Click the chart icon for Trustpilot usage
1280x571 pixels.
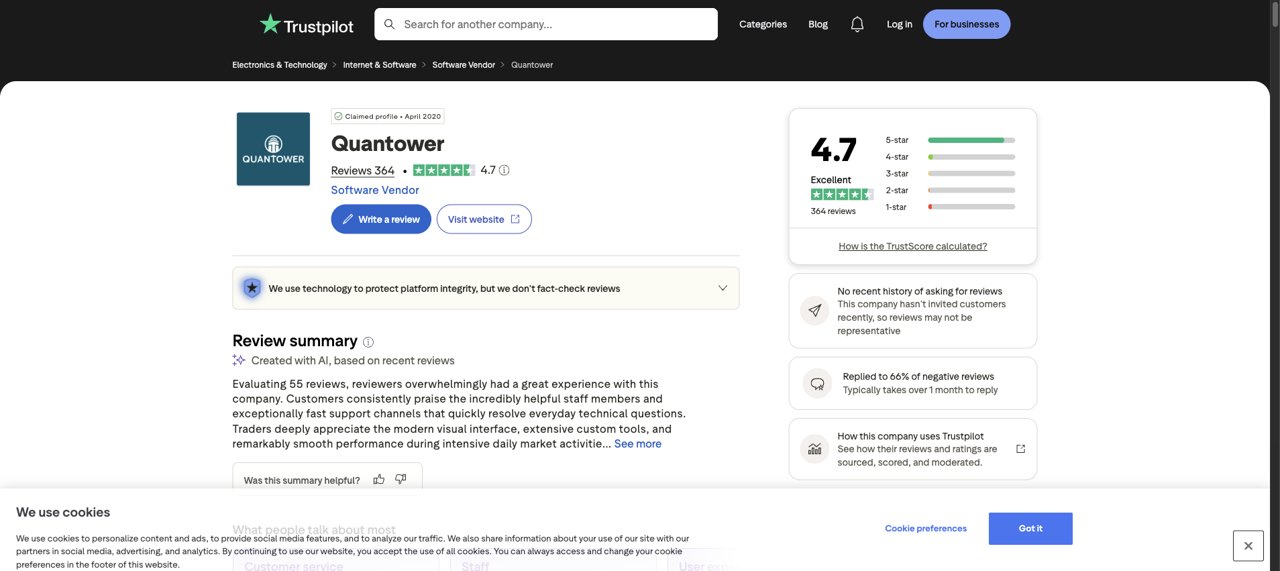(x=815, y=449)
